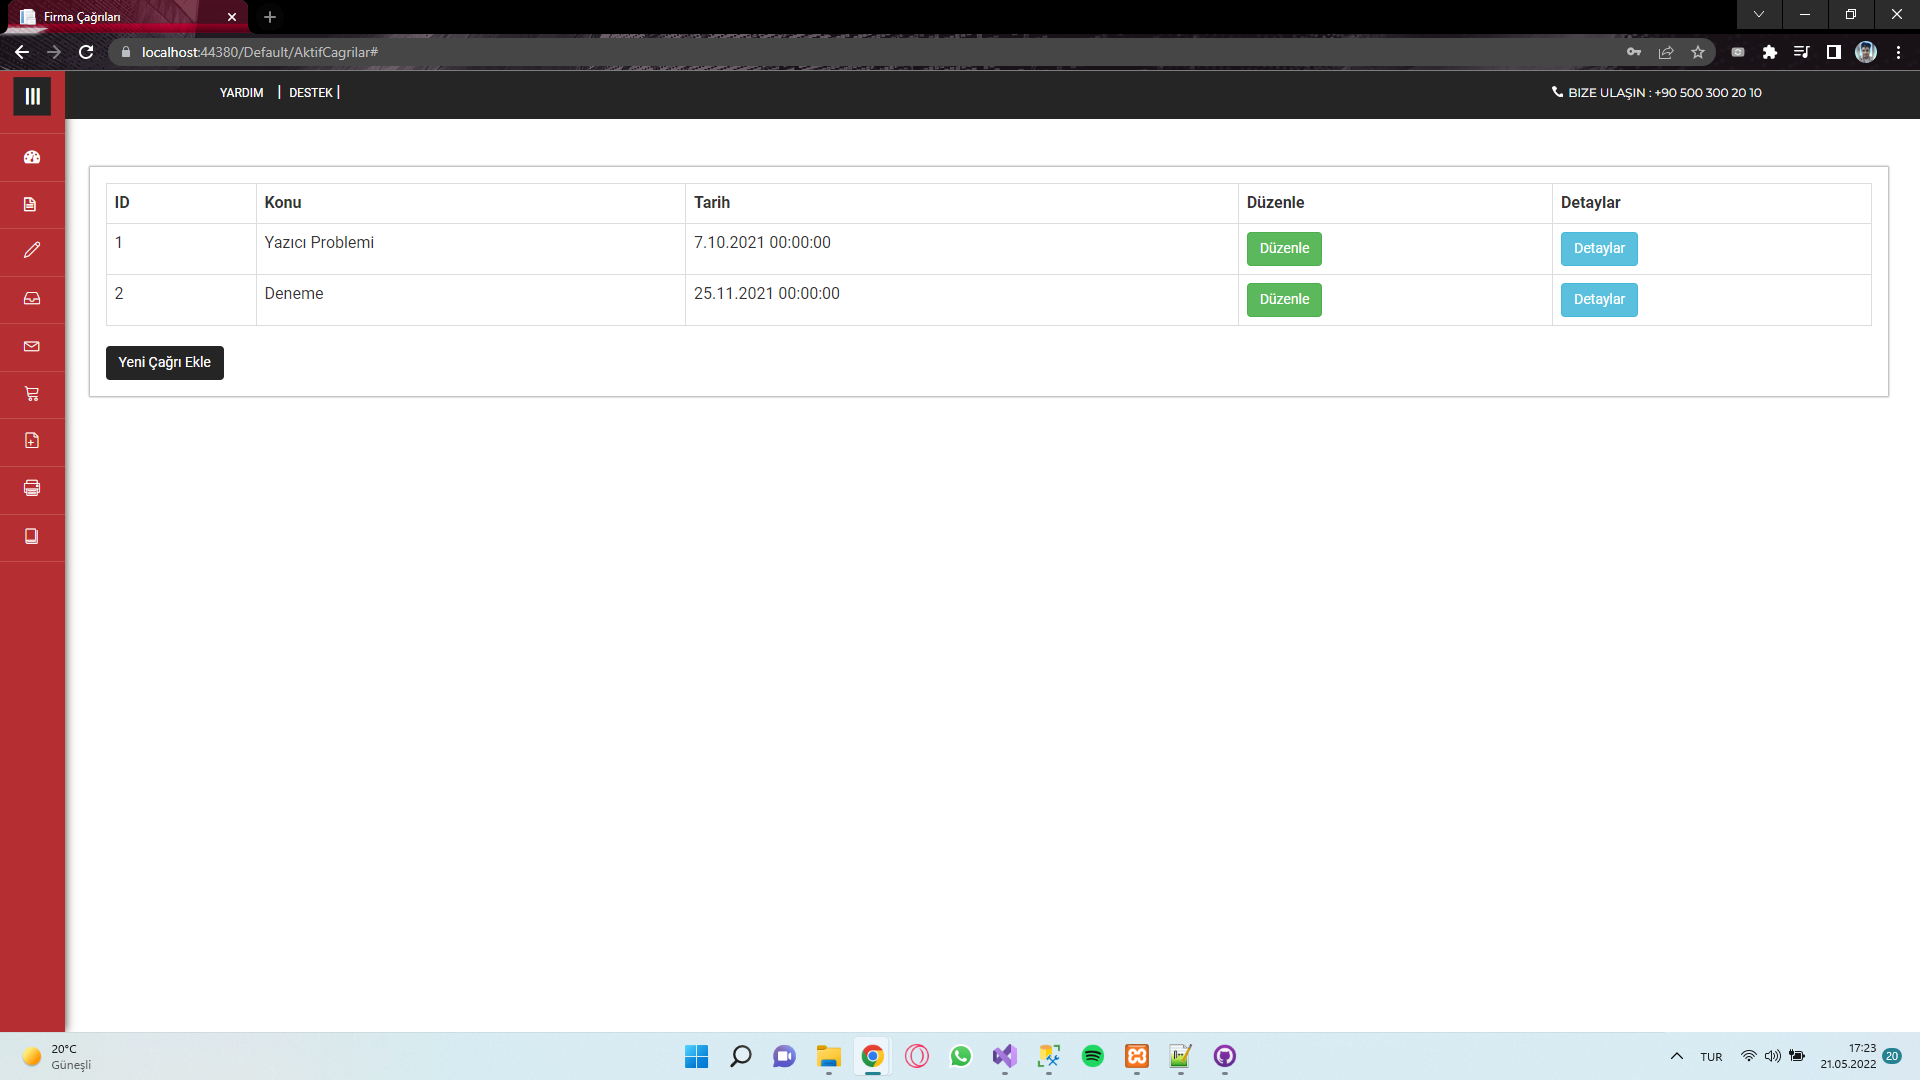The width and height of the screenshot is (1920, 1080).
Task: Select the pencil edit sidebar icon
Action: point(32,250)
